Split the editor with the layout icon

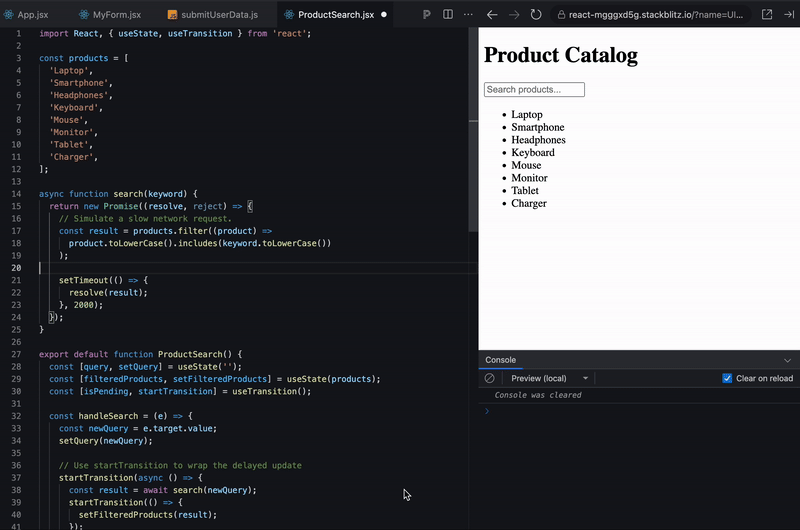click(448, 14)
